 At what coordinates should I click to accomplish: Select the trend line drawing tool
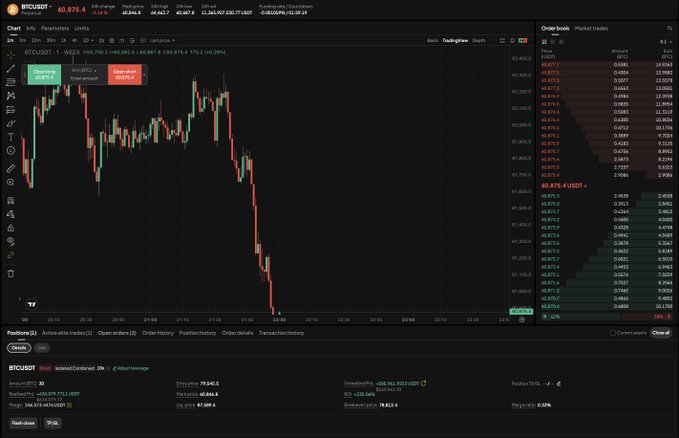[11, 68]
